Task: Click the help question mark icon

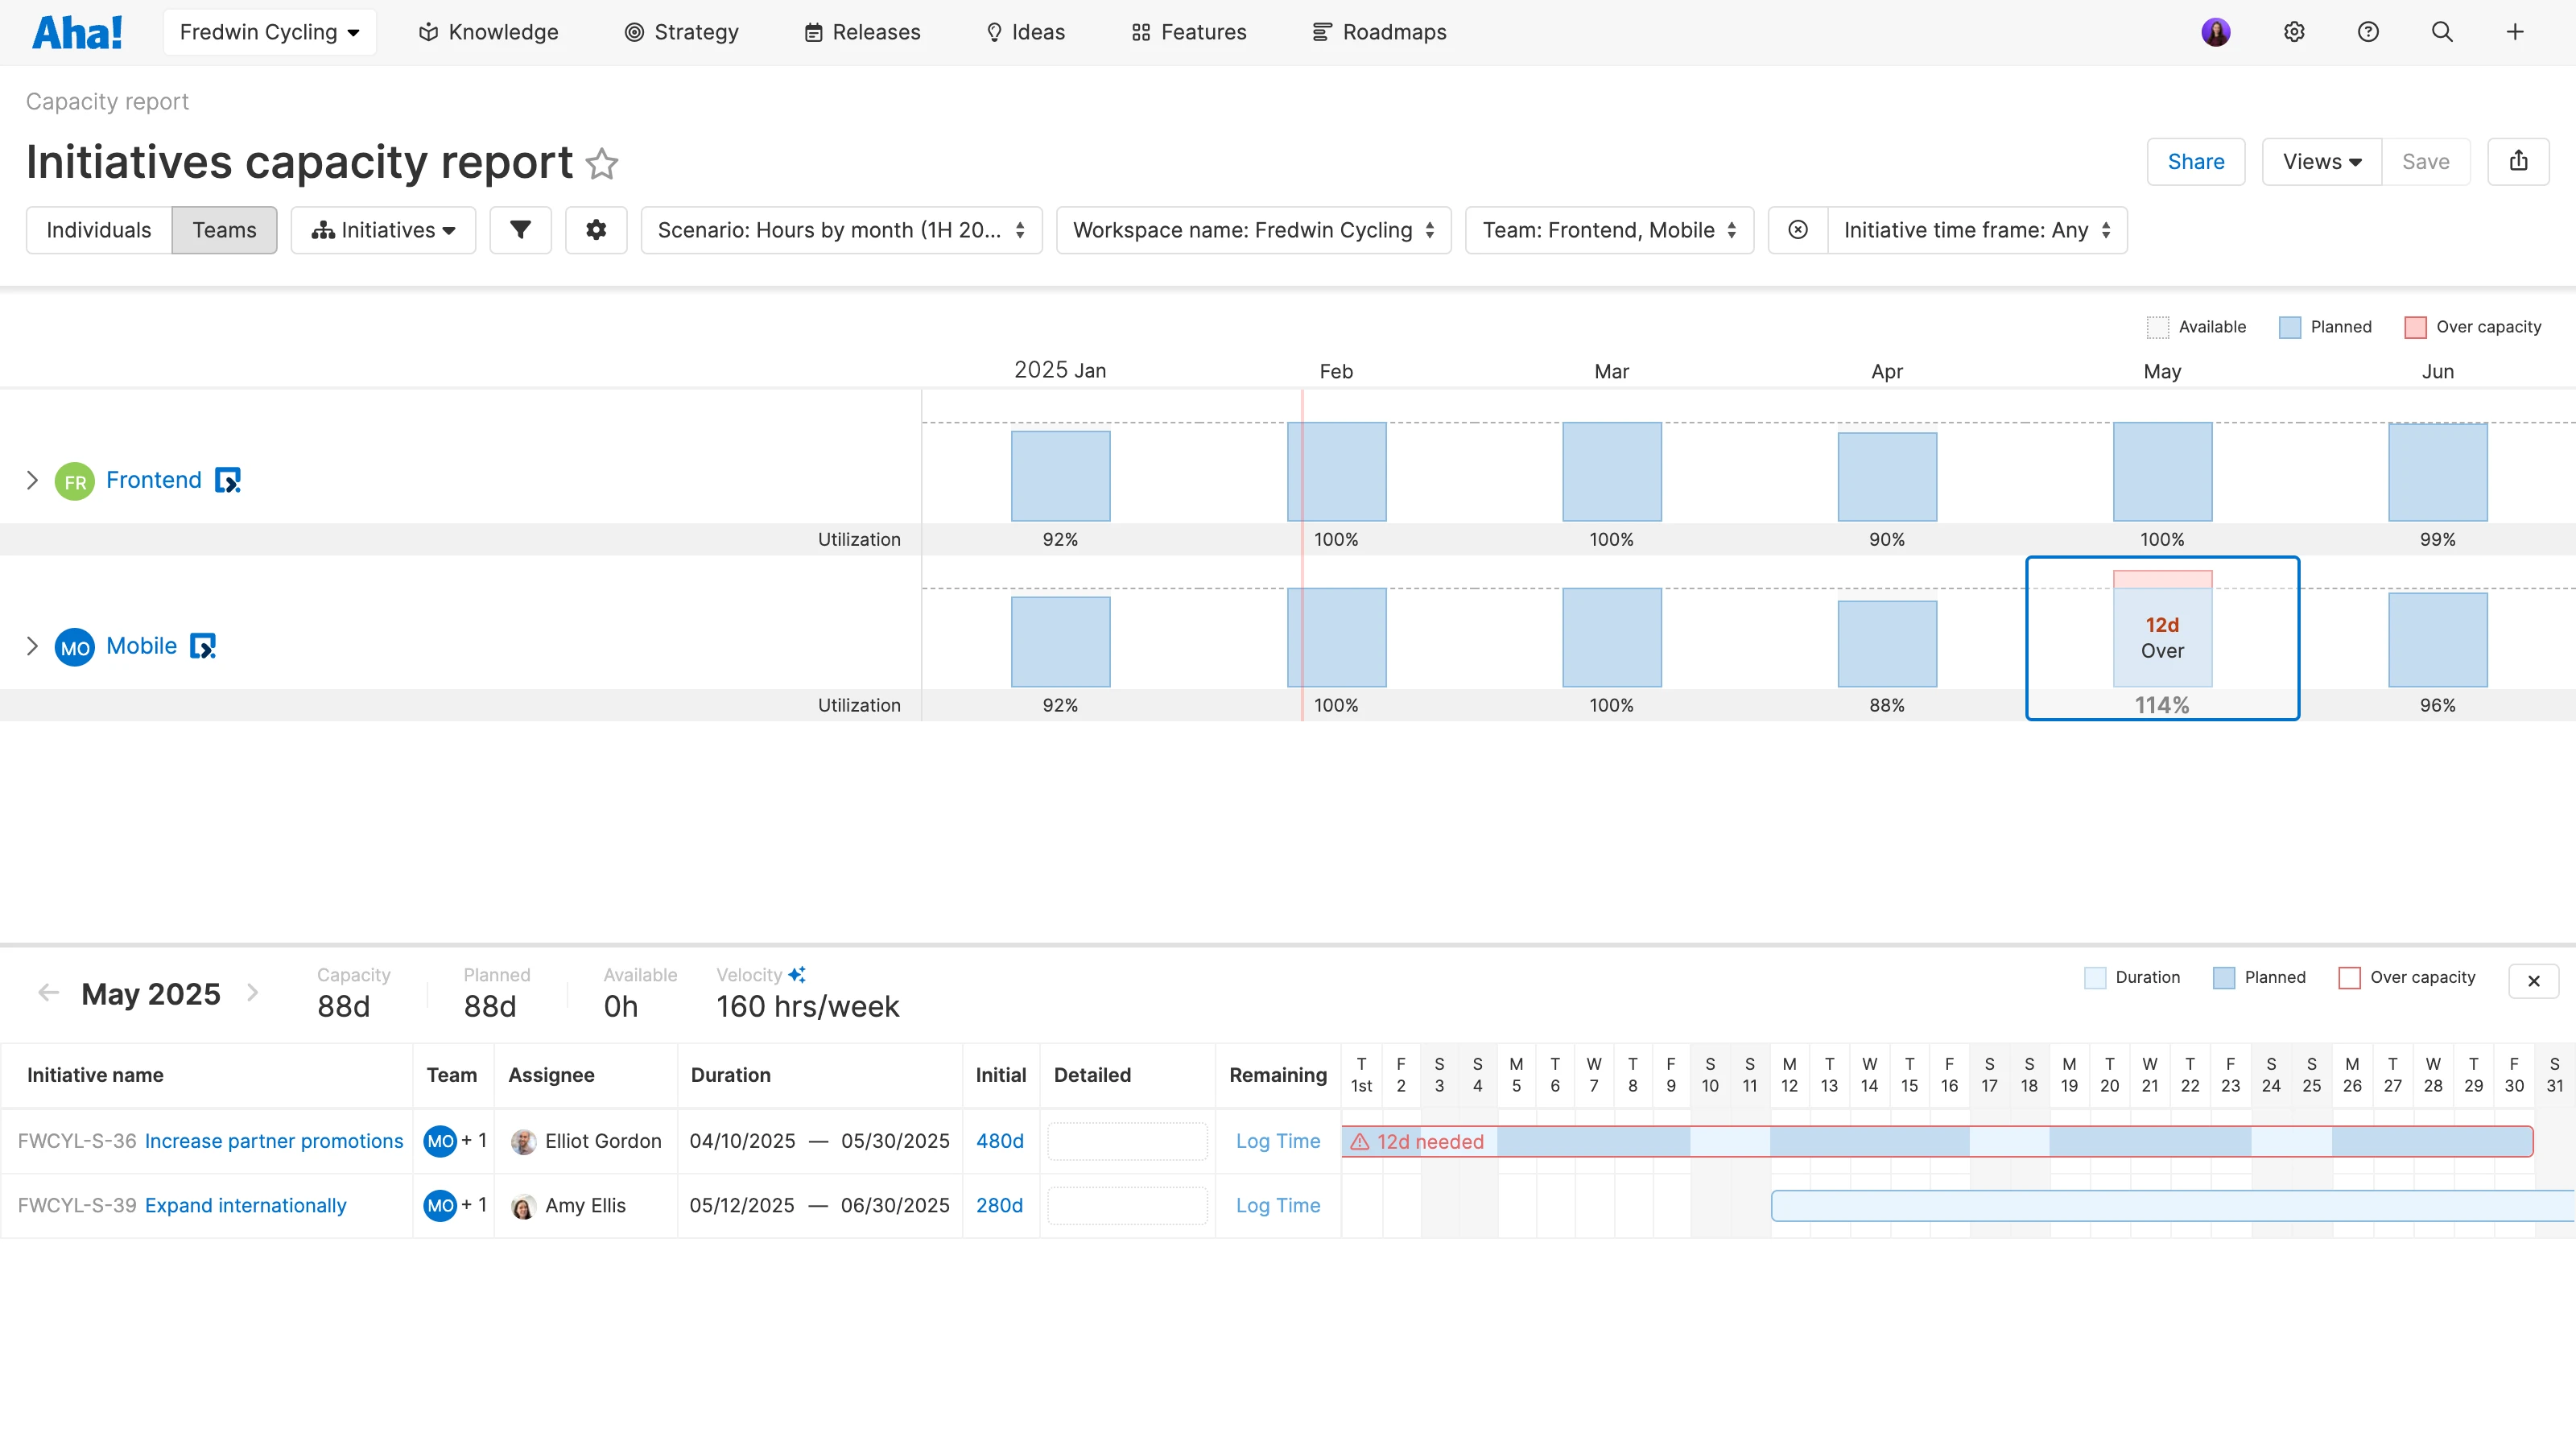Action: coord(2368,31)
